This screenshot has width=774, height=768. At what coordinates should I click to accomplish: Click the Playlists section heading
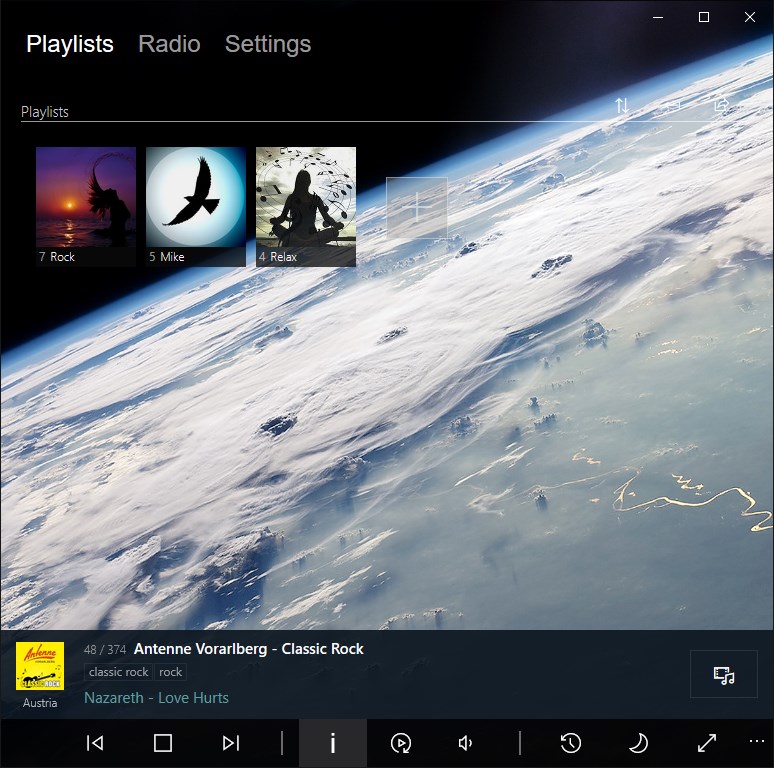[44, 112]
